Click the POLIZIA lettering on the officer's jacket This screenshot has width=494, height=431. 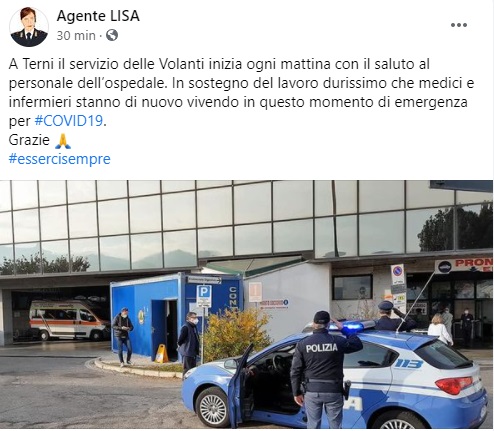[322, 348]
